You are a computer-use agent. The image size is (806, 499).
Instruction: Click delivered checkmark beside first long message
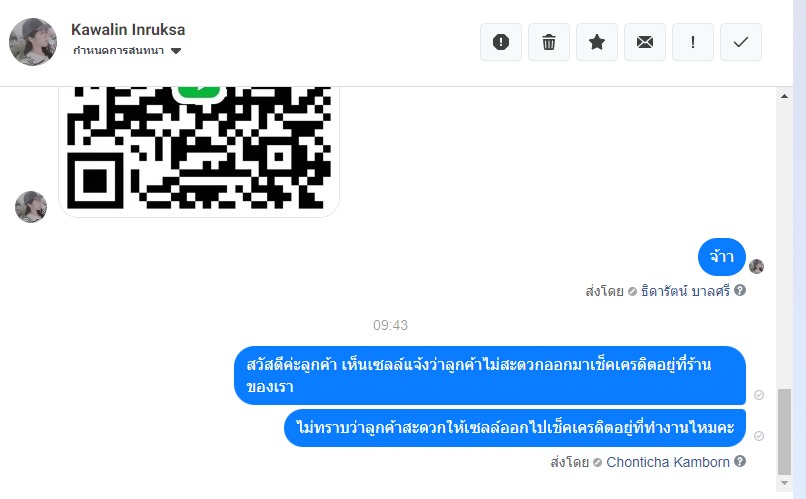pos(759,395)
